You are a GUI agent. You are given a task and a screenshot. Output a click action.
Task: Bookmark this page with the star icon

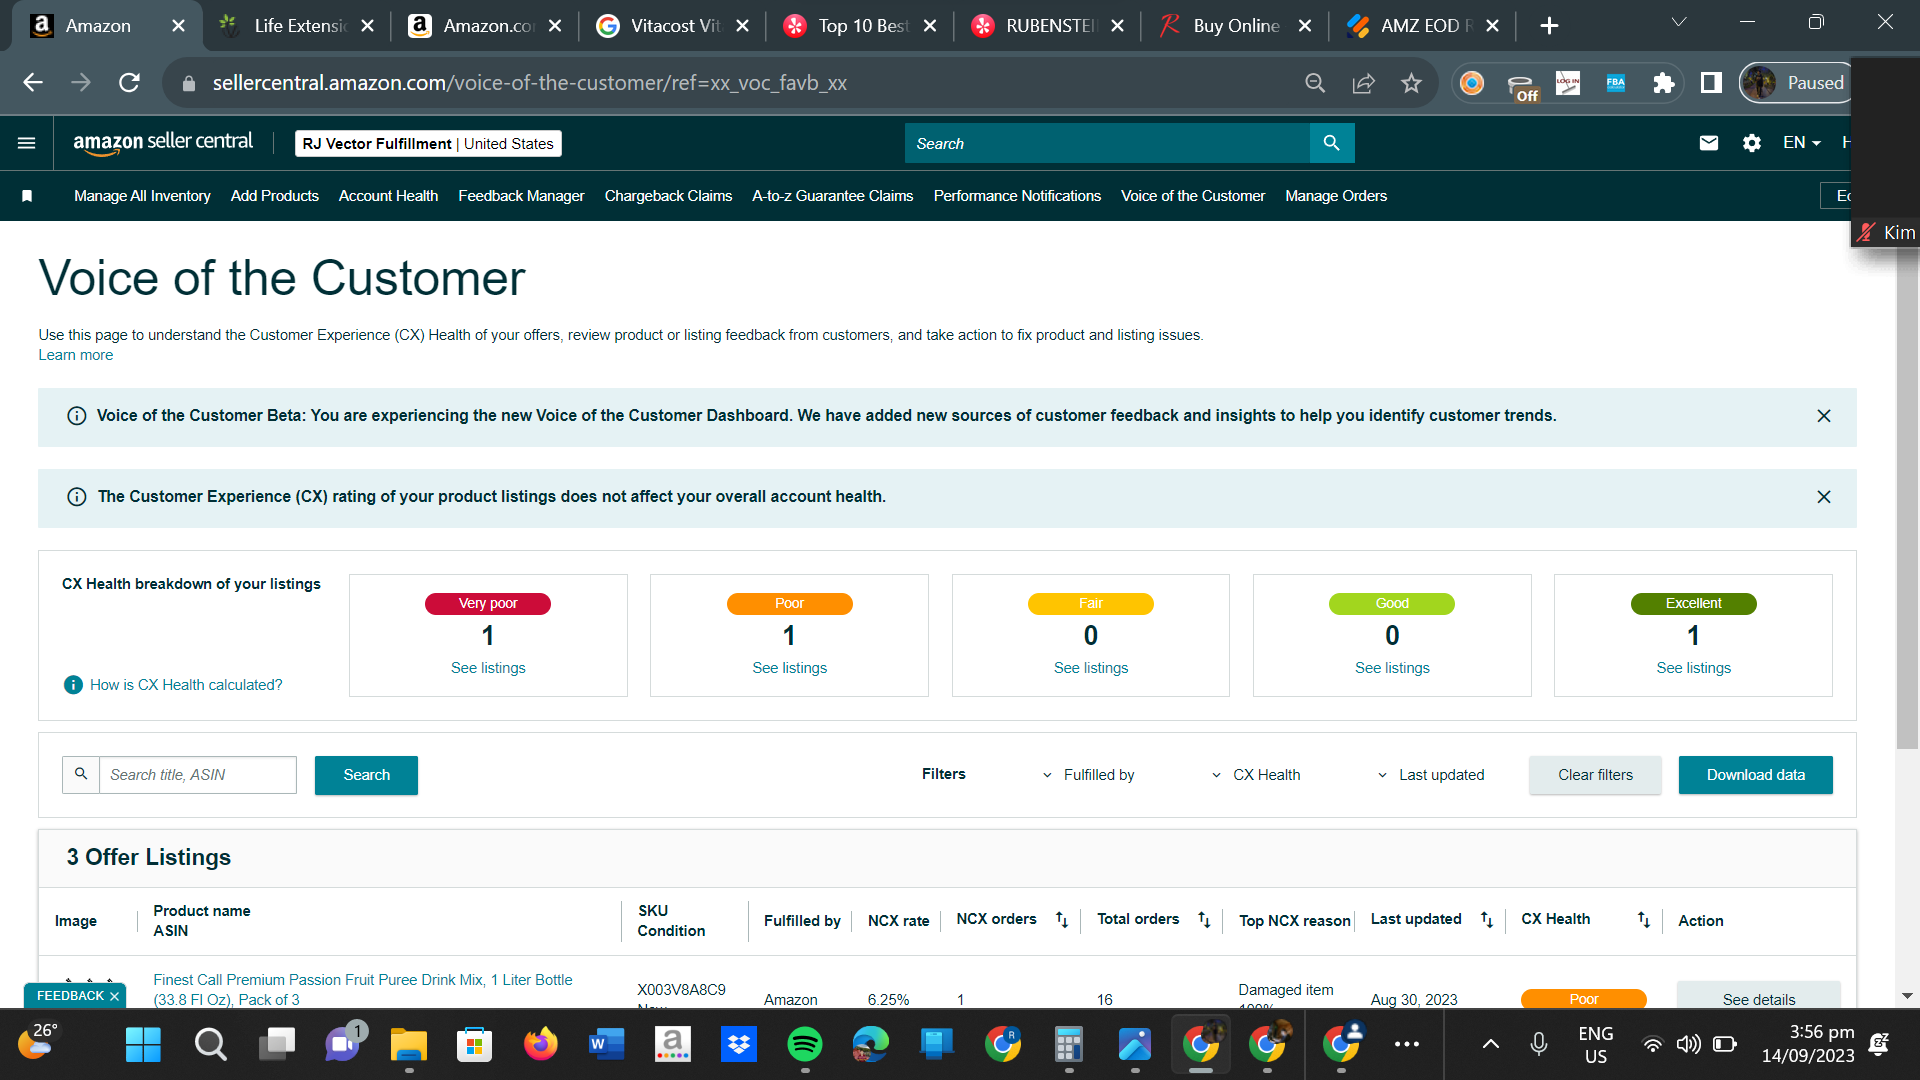1411,83
